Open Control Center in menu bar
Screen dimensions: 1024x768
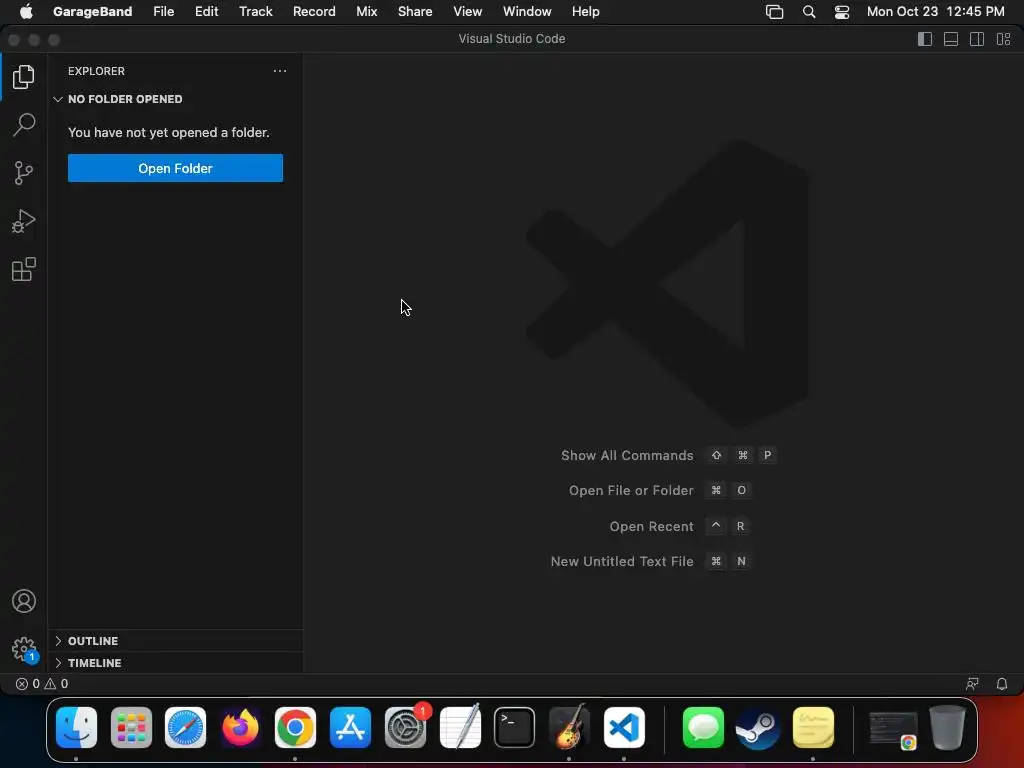(x=842, y=12)
